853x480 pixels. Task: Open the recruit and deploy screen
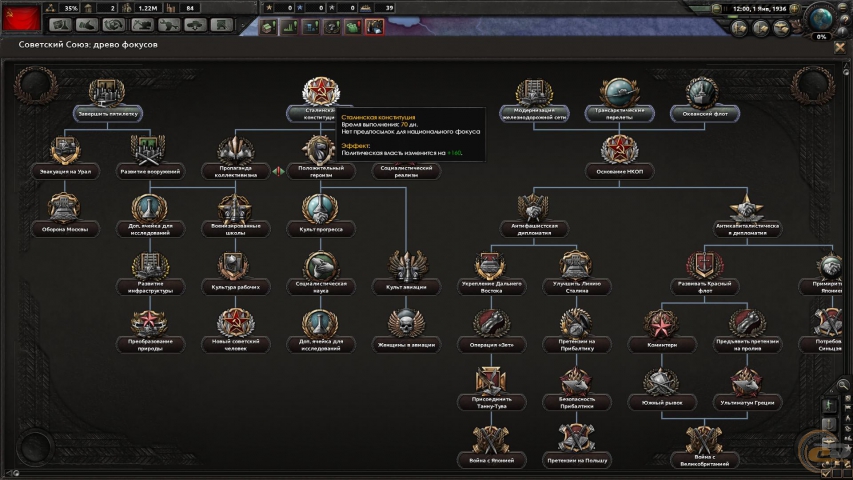tap(195, 25)
